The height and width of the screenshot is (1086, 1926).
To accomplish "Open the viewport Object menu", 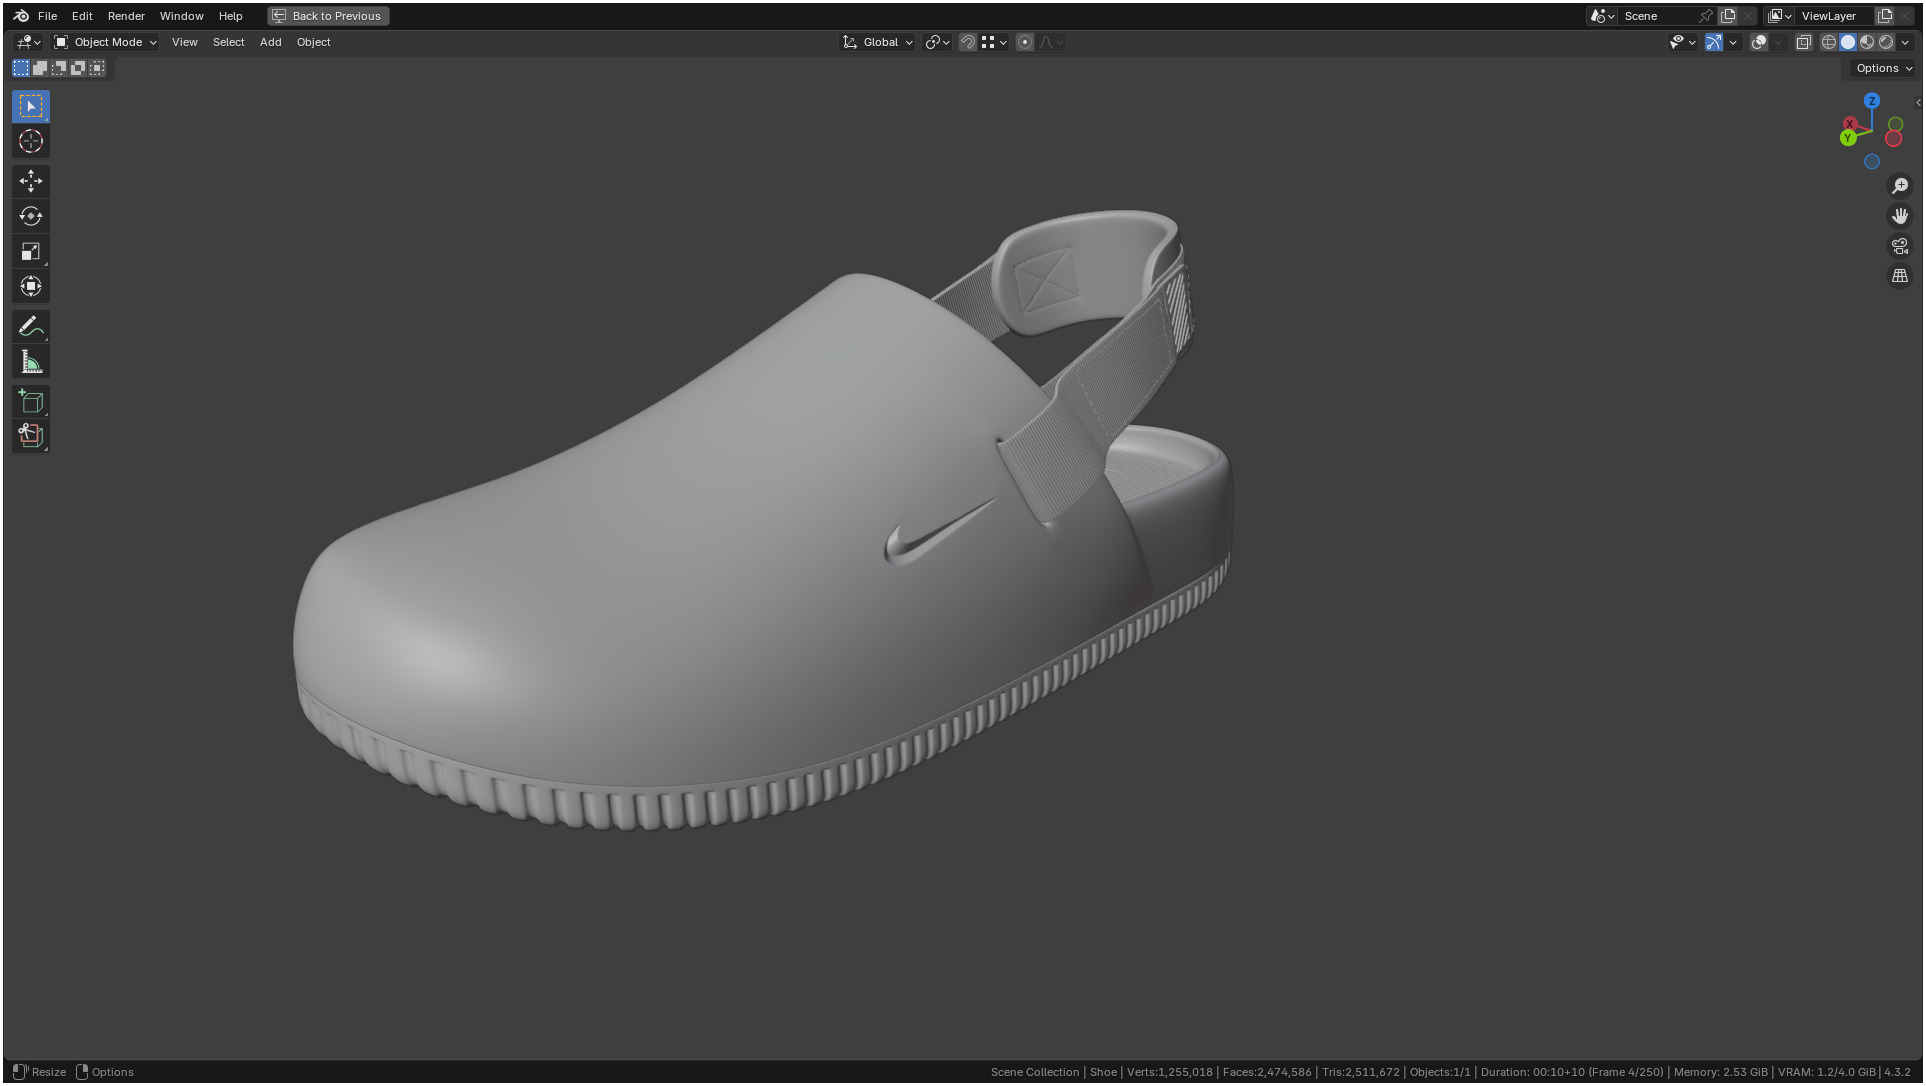I will click(313, 42).
